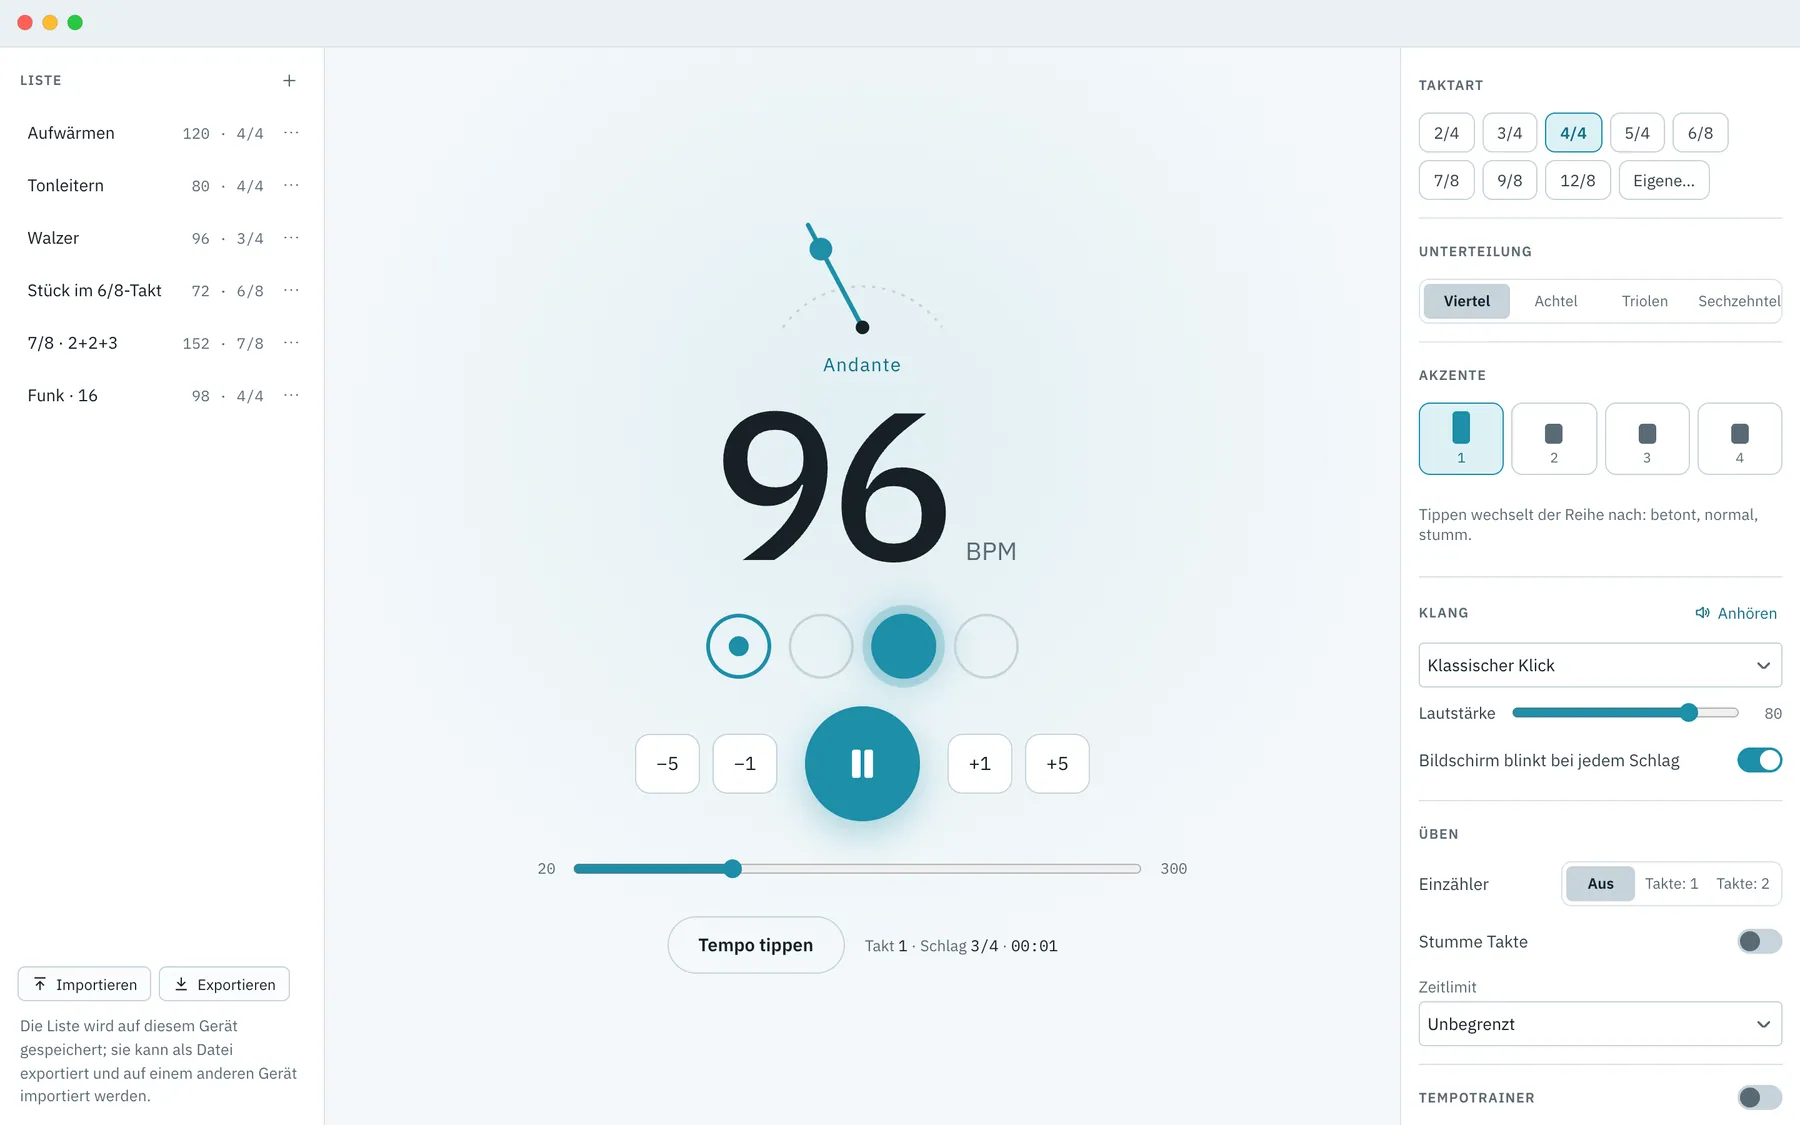
Task: Click the Importieren upload button
Action: (x=85, y=984)
